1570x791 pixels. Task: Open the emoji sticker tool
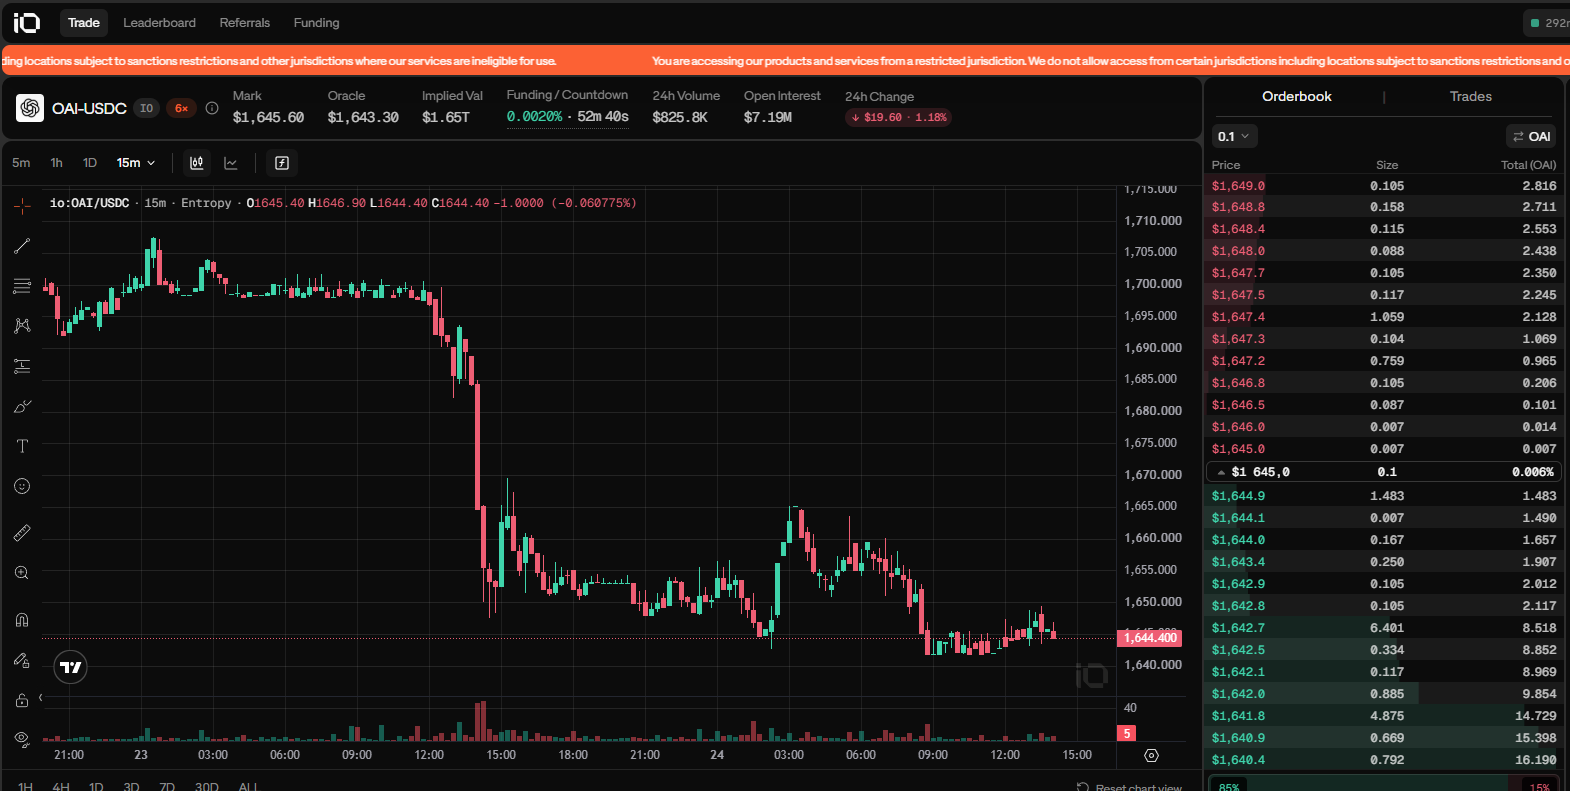click(22, 486)
